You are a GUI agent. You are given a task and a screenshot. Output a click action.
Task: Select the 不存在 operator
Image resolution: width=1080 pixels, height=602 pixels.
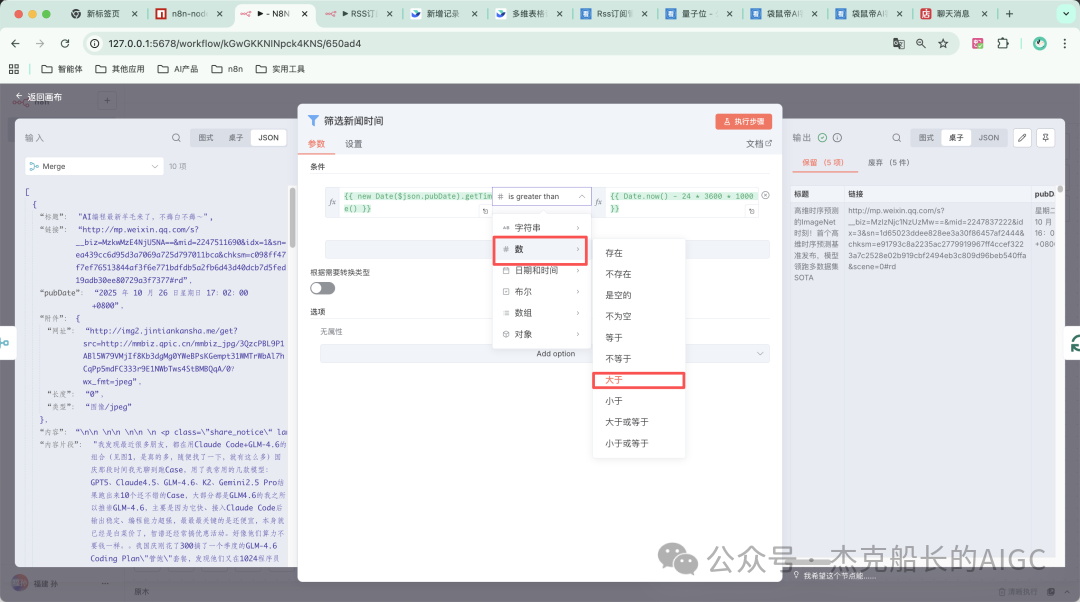pos(638,274)
